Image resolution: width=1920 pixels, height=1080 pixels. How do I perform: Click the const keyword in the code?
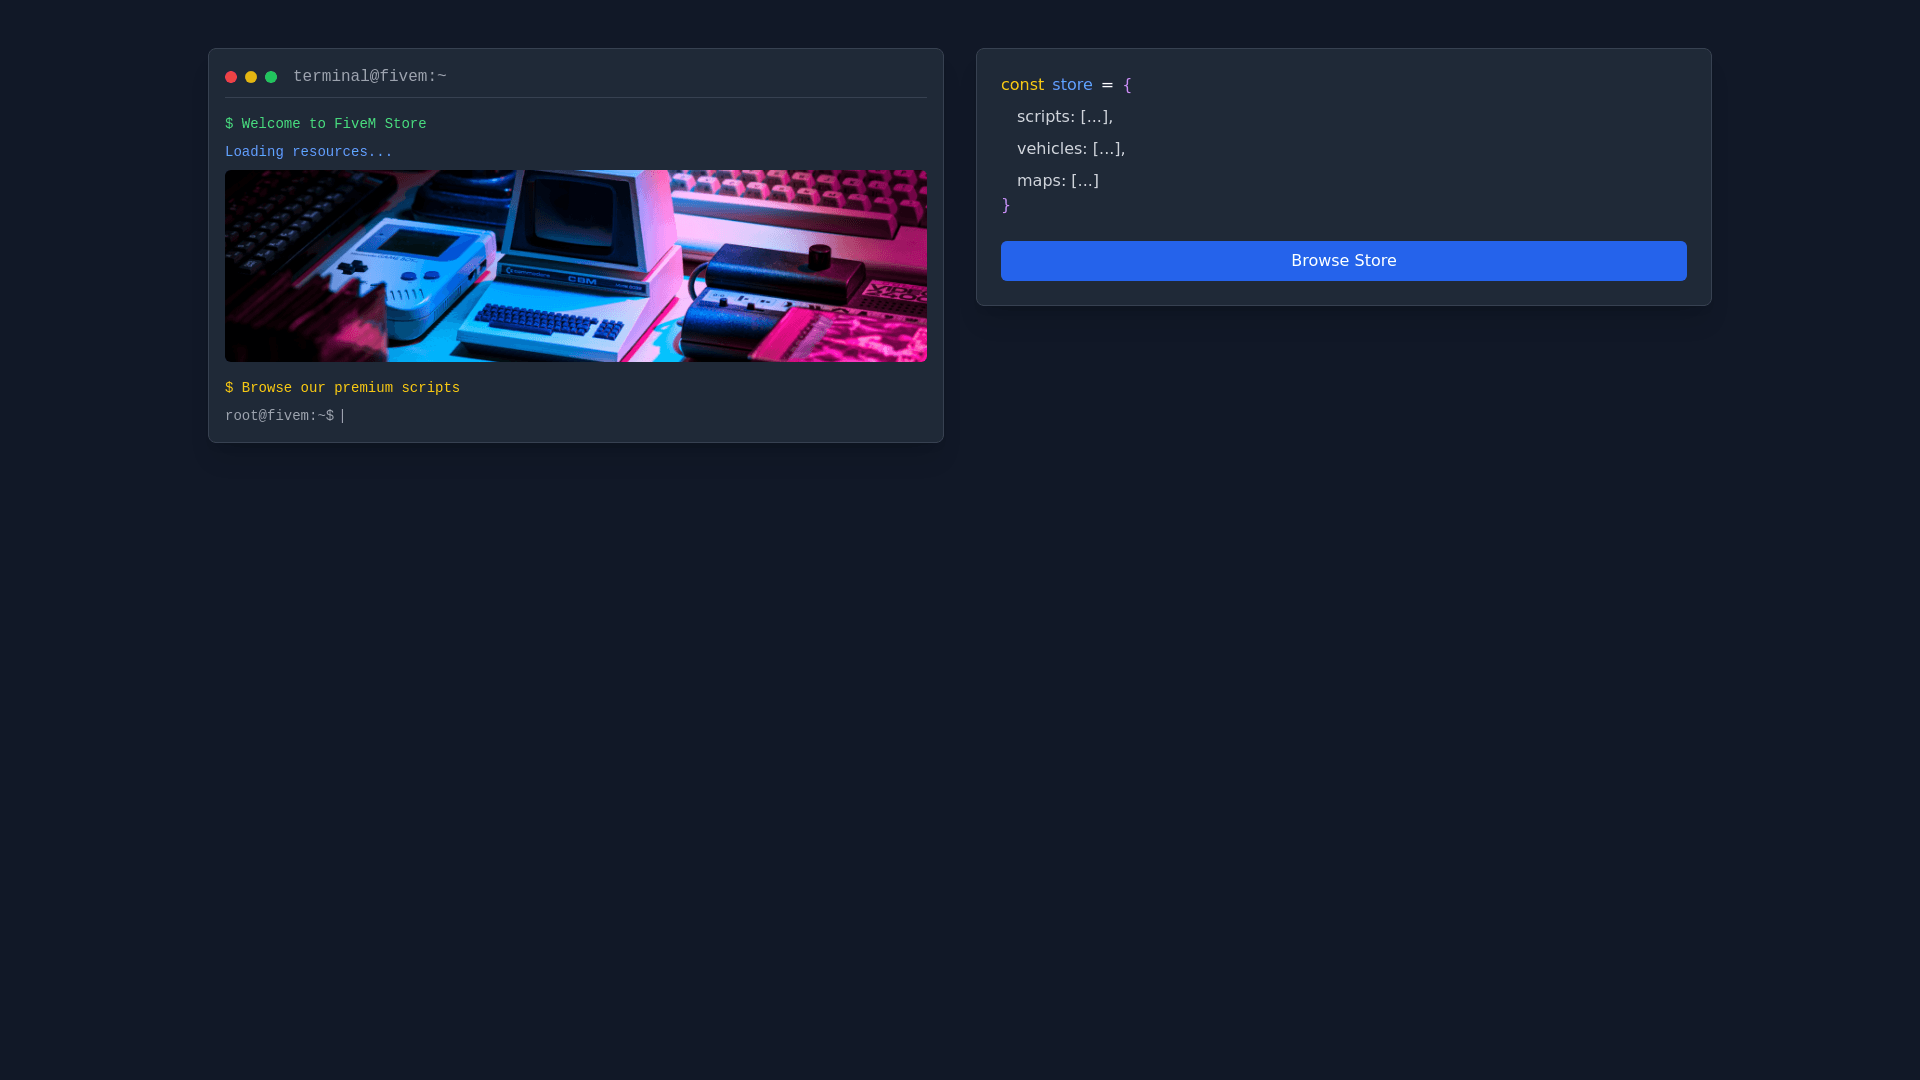coord(1022,85)
